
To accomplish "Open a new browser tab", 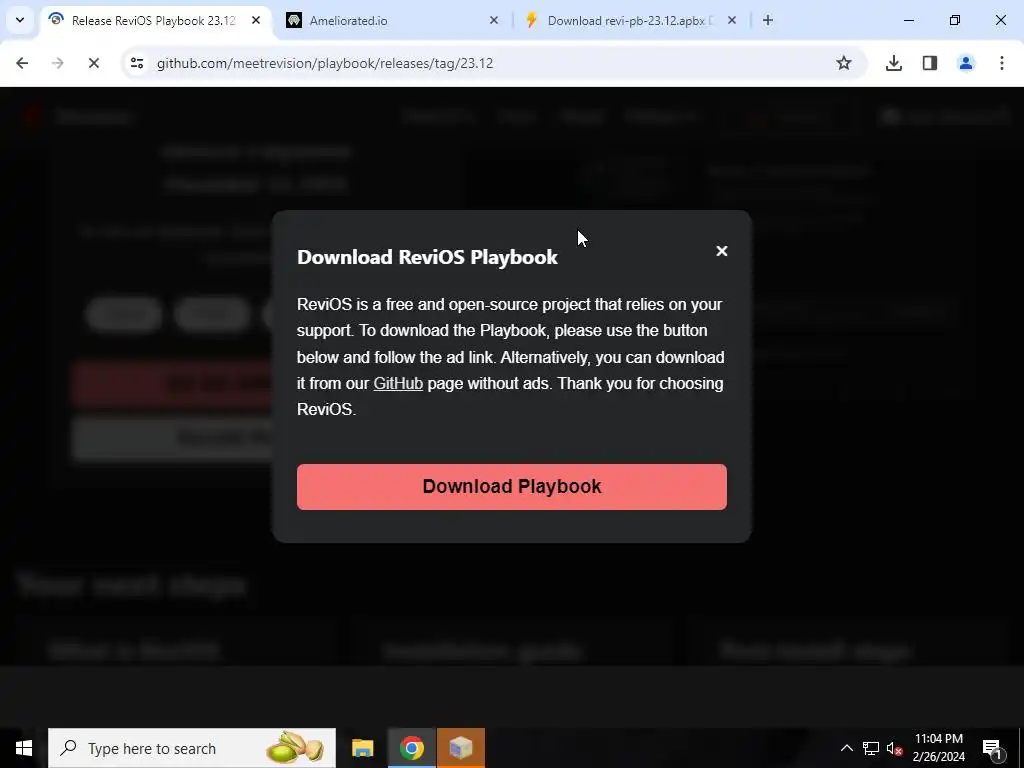I will pyautogui.click(x=767, y=20).
